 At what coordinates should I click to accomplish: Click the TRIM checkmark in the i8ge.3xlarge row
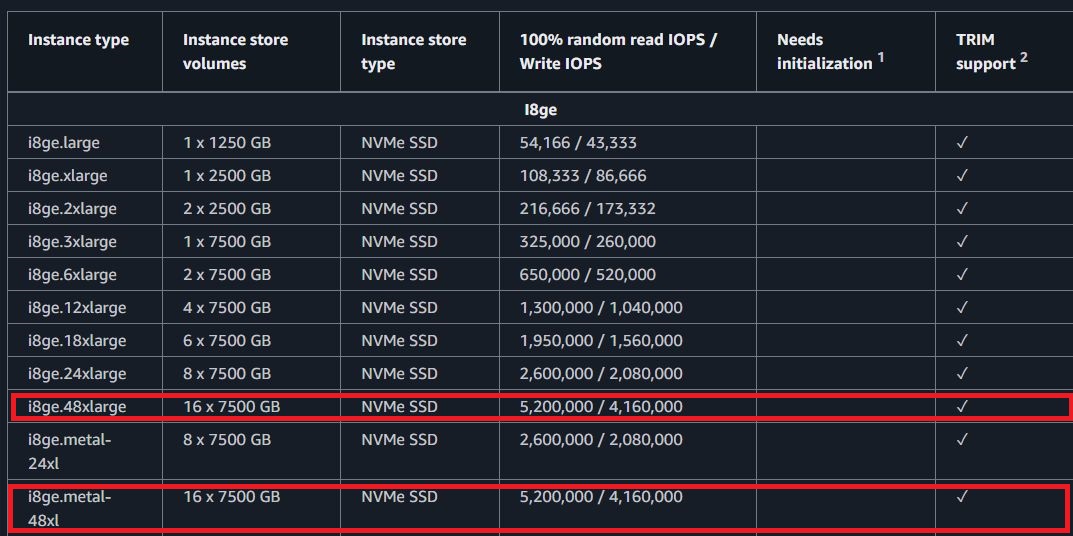[962, 242]
